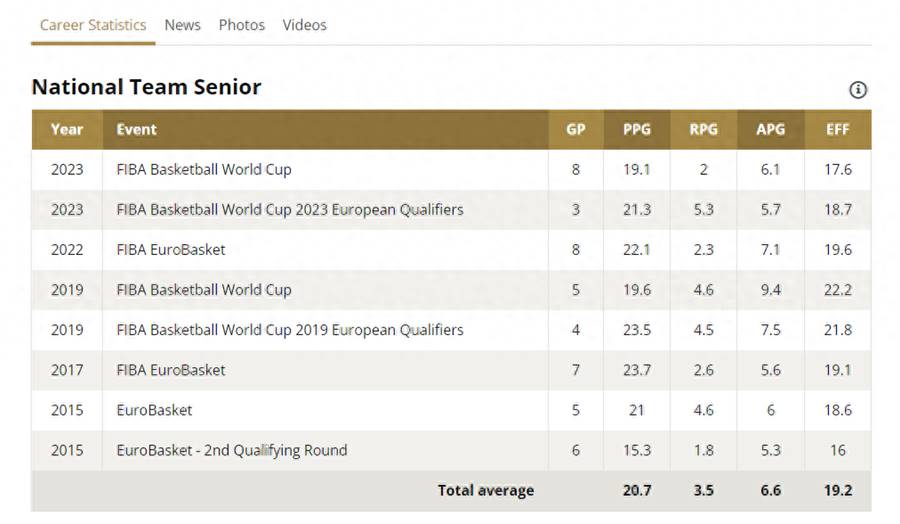Select the 2022 FIBA EuroBasket event

click(171, 250)
